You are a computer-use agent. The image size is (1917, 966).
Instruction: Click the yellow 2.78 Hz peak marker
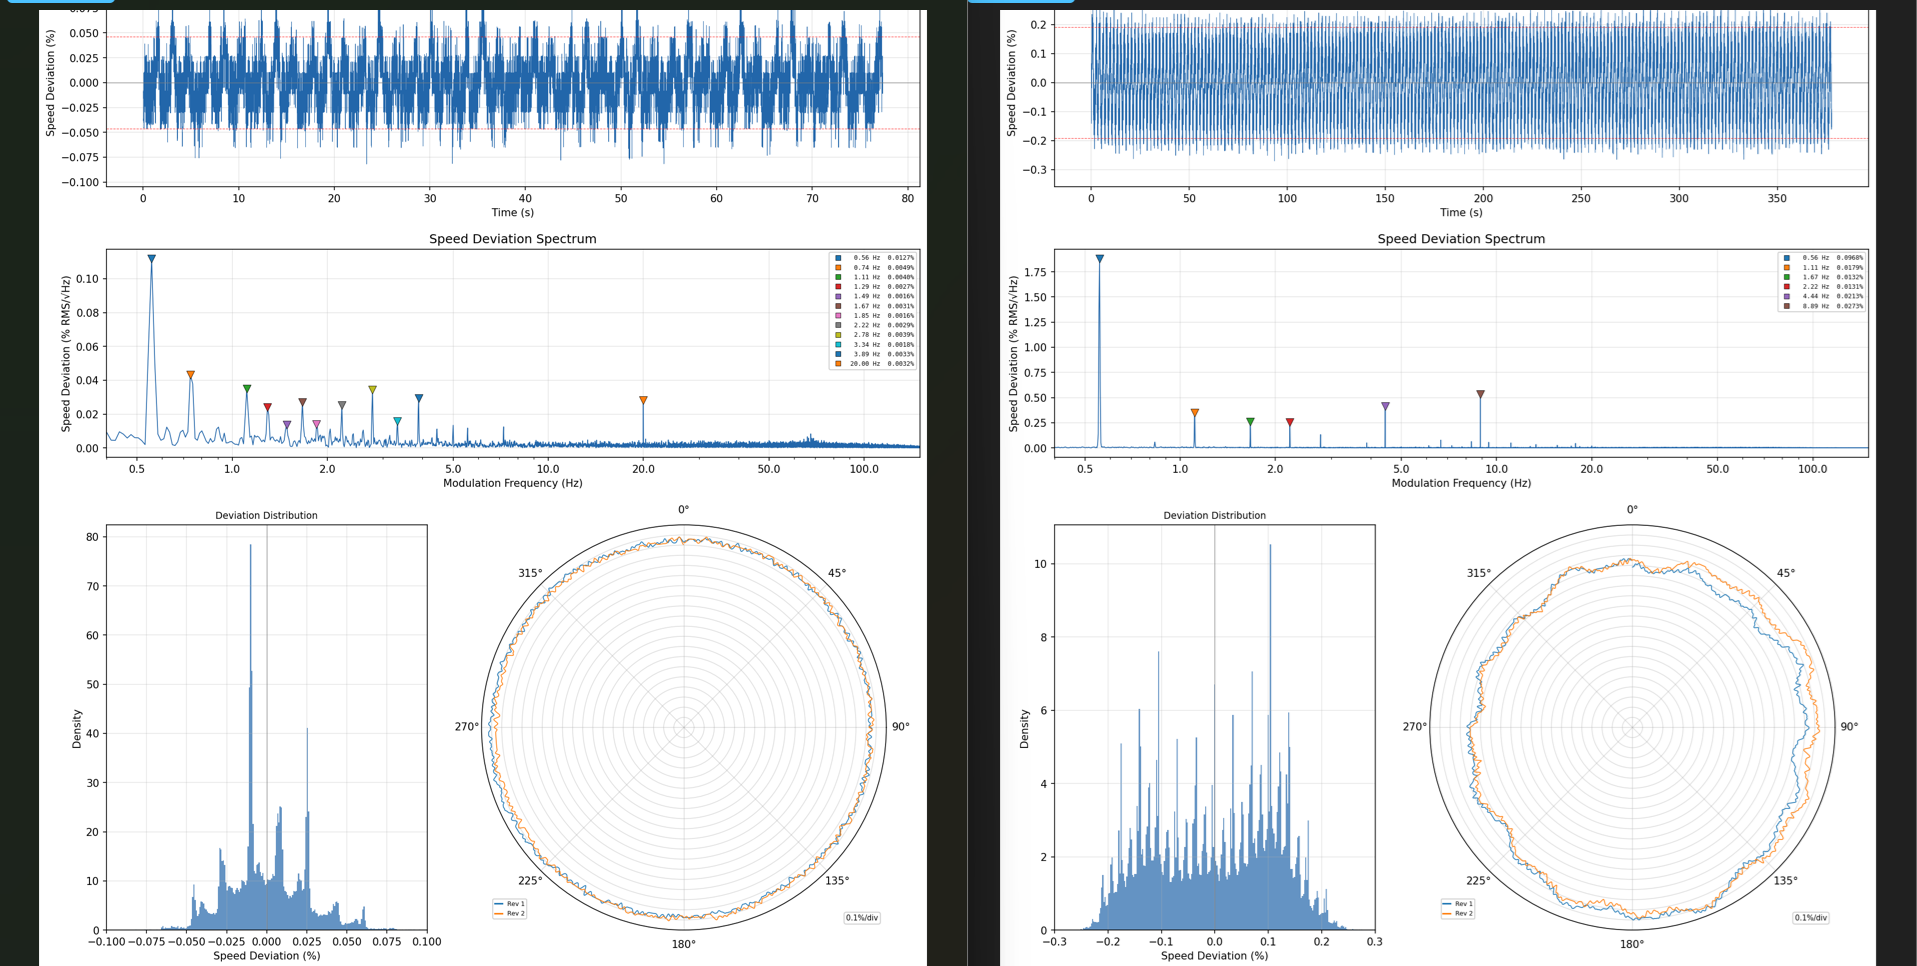[x=372, y=390]
